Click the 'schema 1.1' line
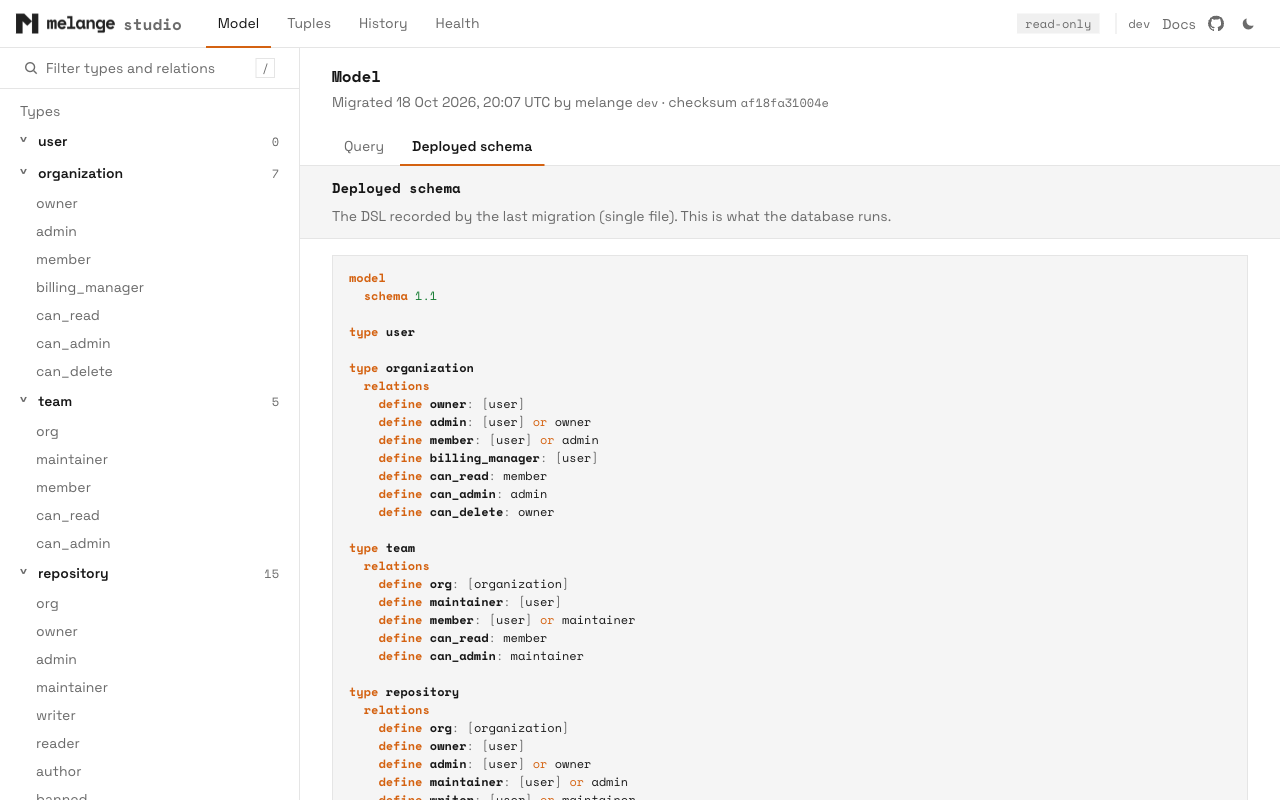 [x=400, y=296]
